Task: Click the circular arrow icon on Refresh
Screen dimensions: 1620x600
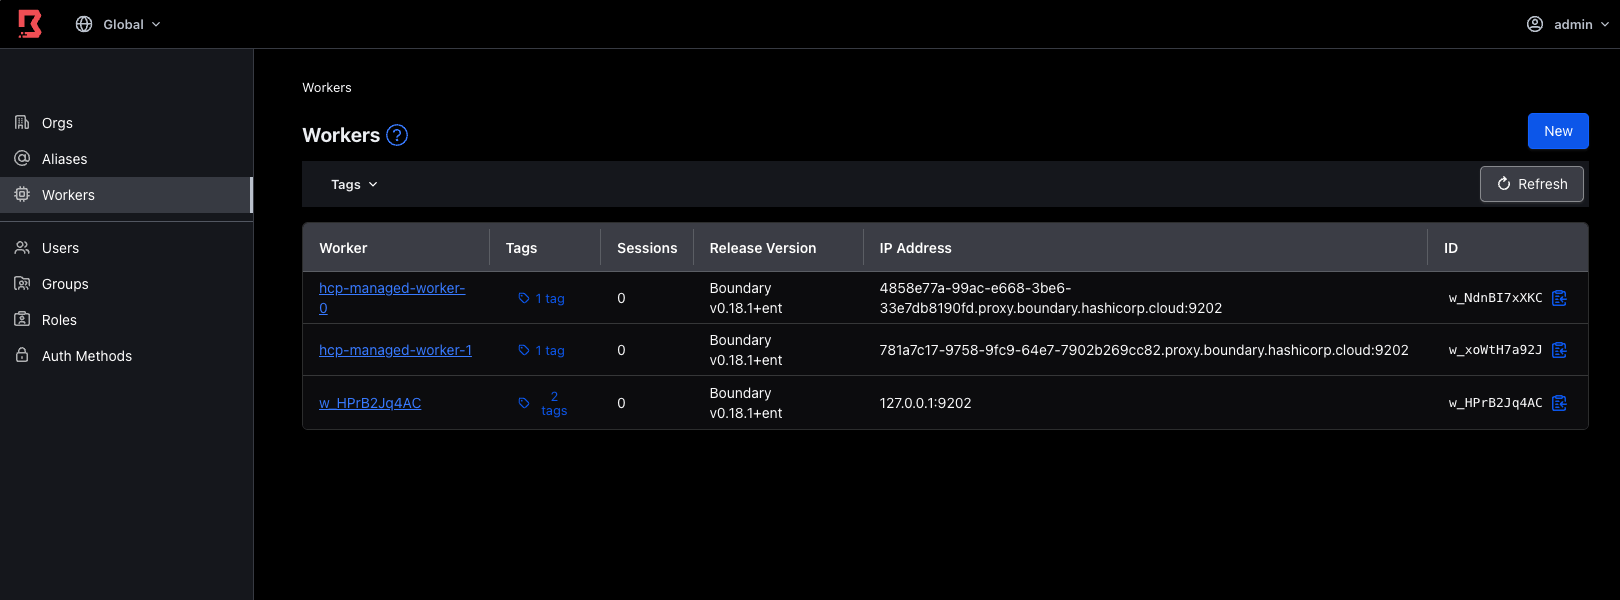Action: tap(1504, 184)
